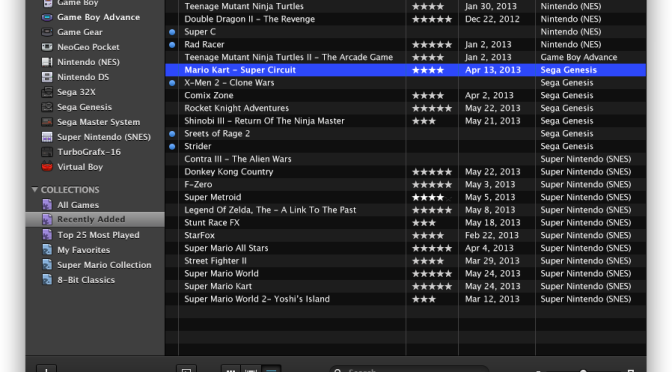Select the Rocket Knight Adventures title

point(237,108)
